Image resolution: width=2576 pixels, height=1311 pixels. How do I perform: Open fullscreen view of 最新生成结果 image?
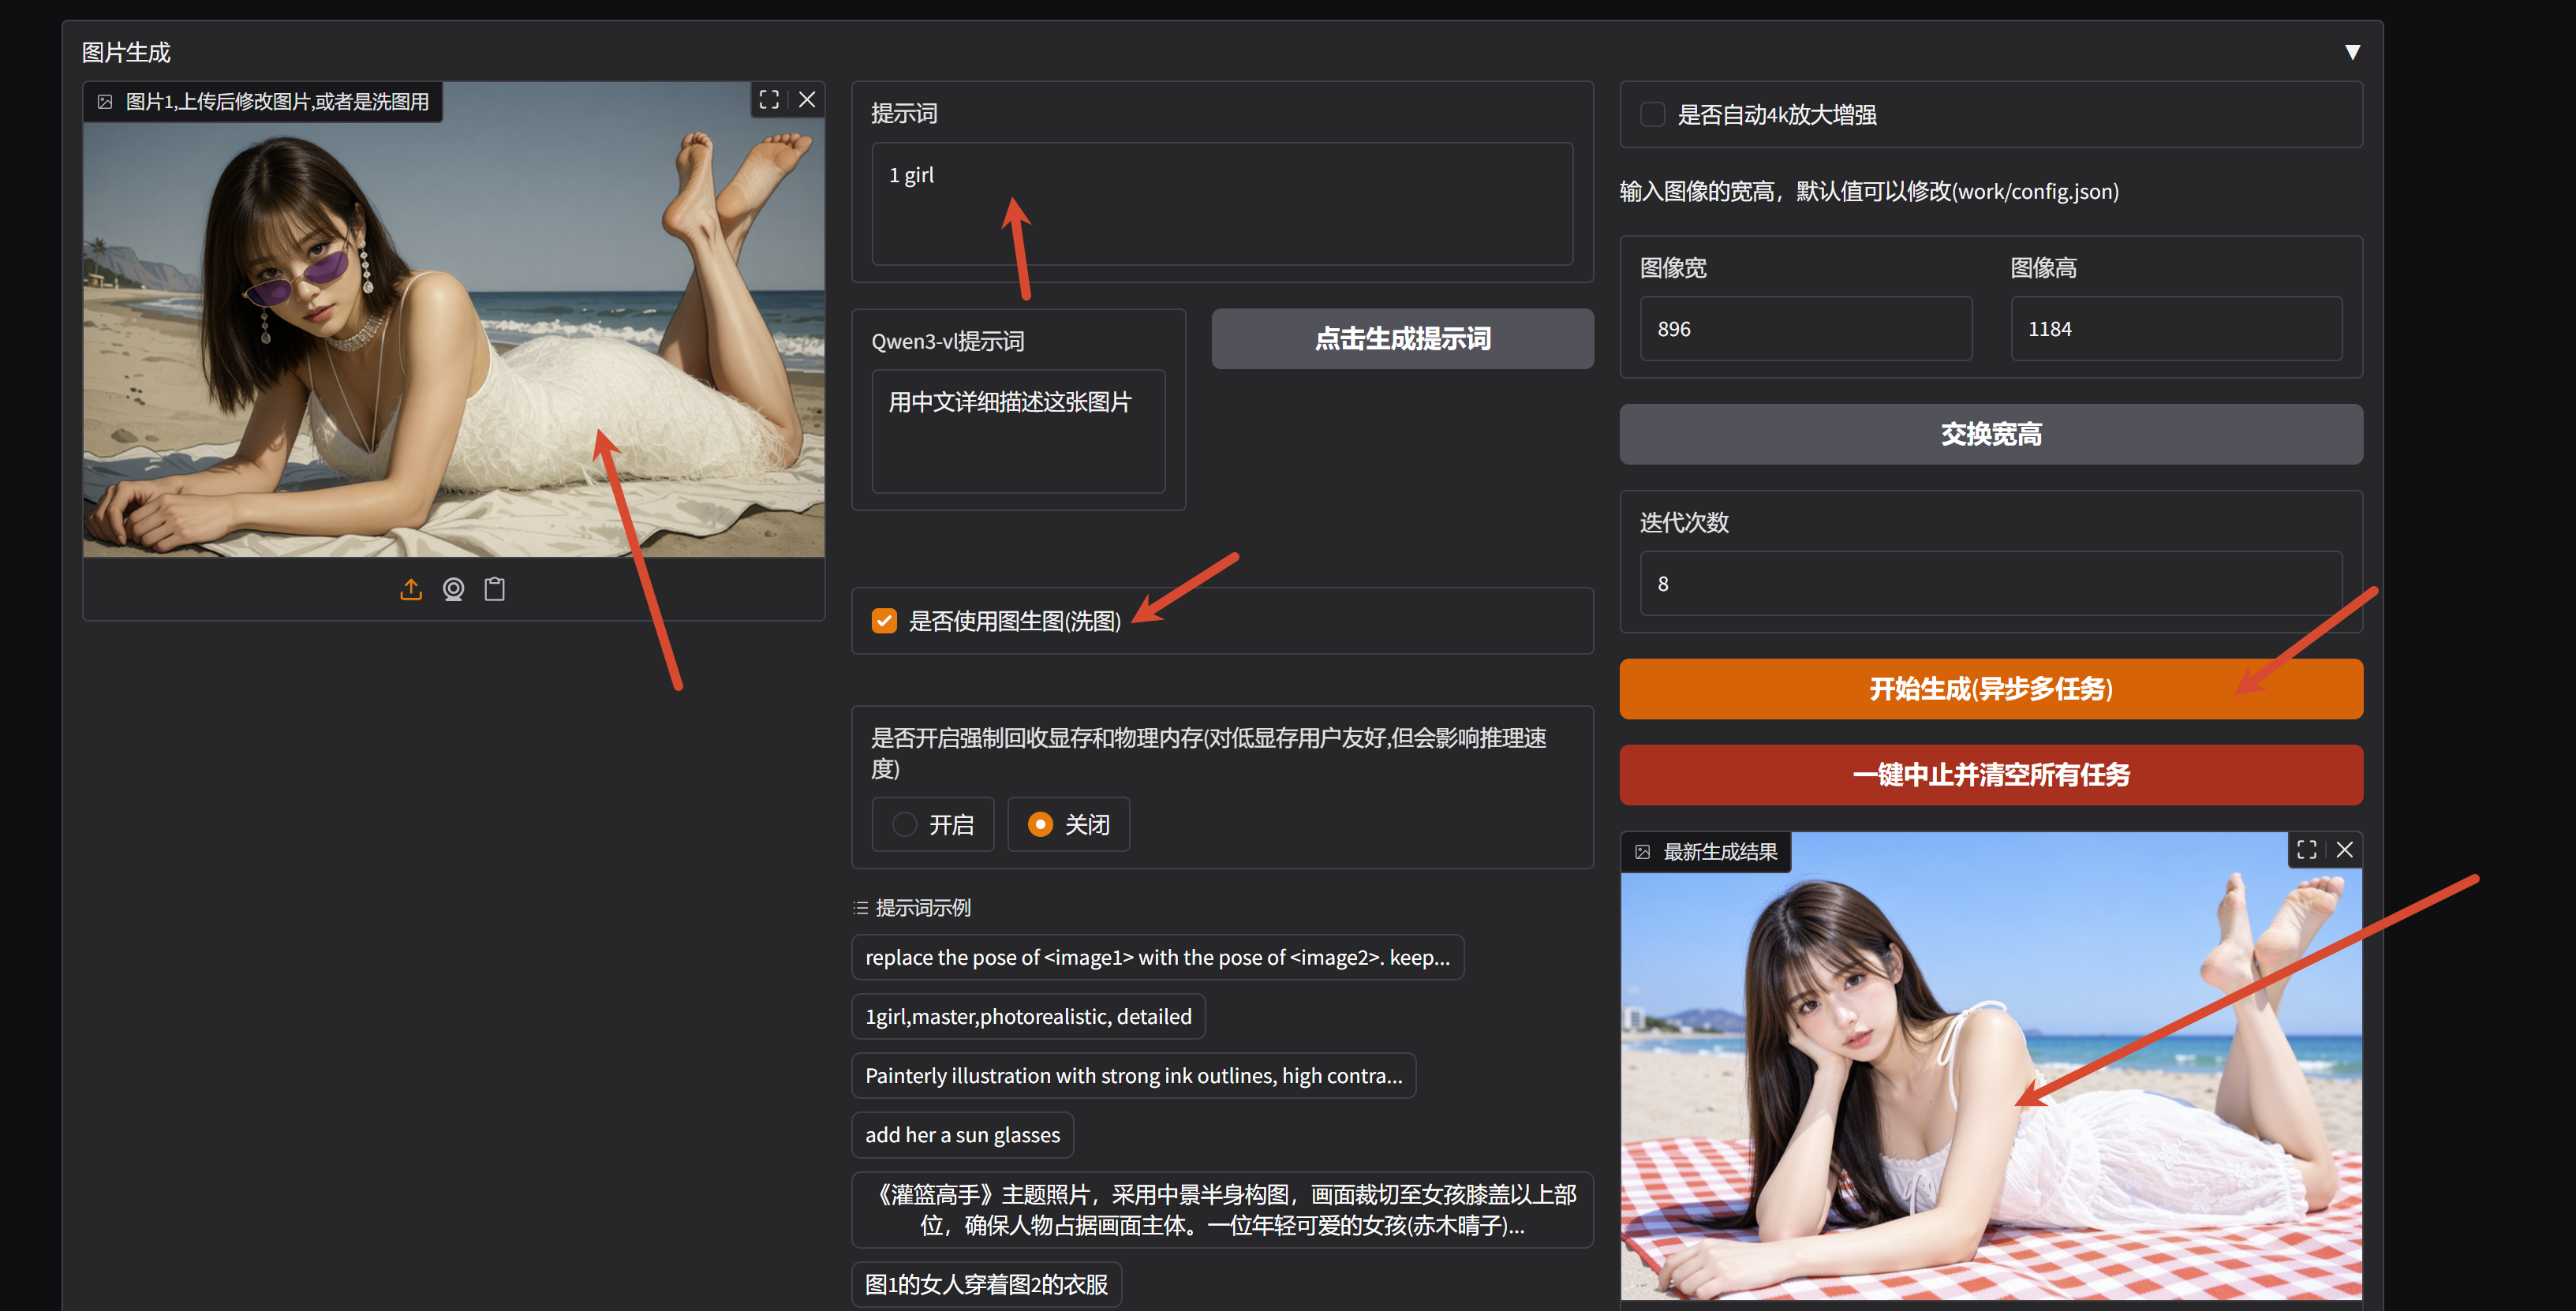coord(2307,850)
